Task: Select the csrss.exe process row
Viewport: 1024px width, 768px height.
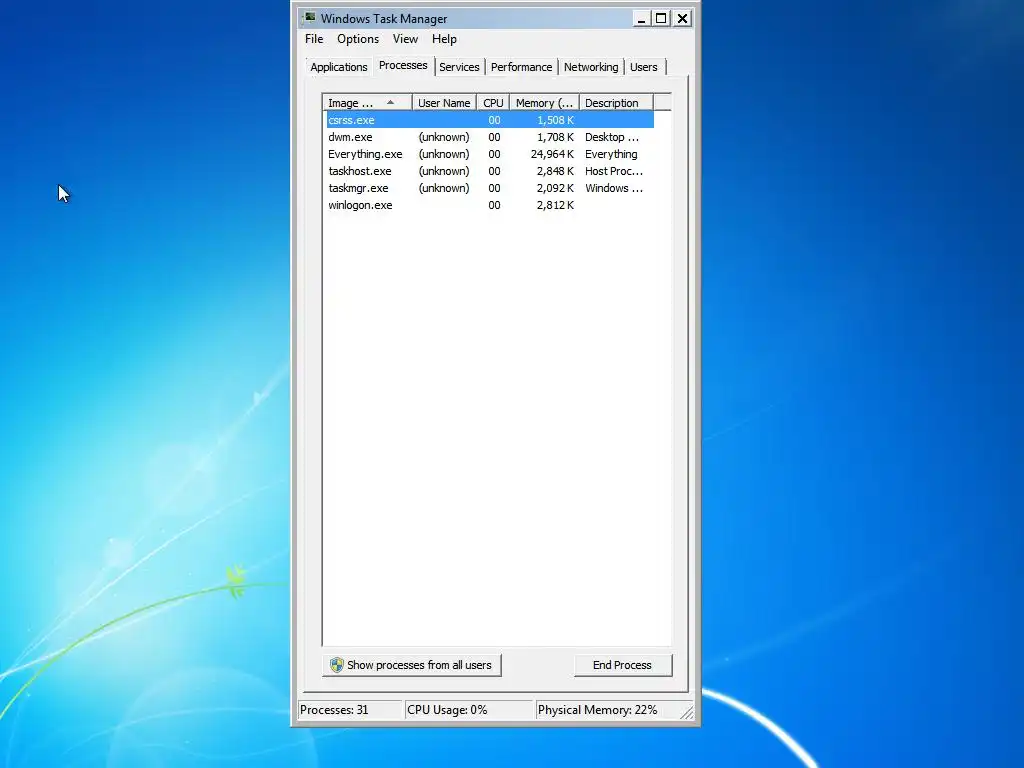Action: click(489, 120)
